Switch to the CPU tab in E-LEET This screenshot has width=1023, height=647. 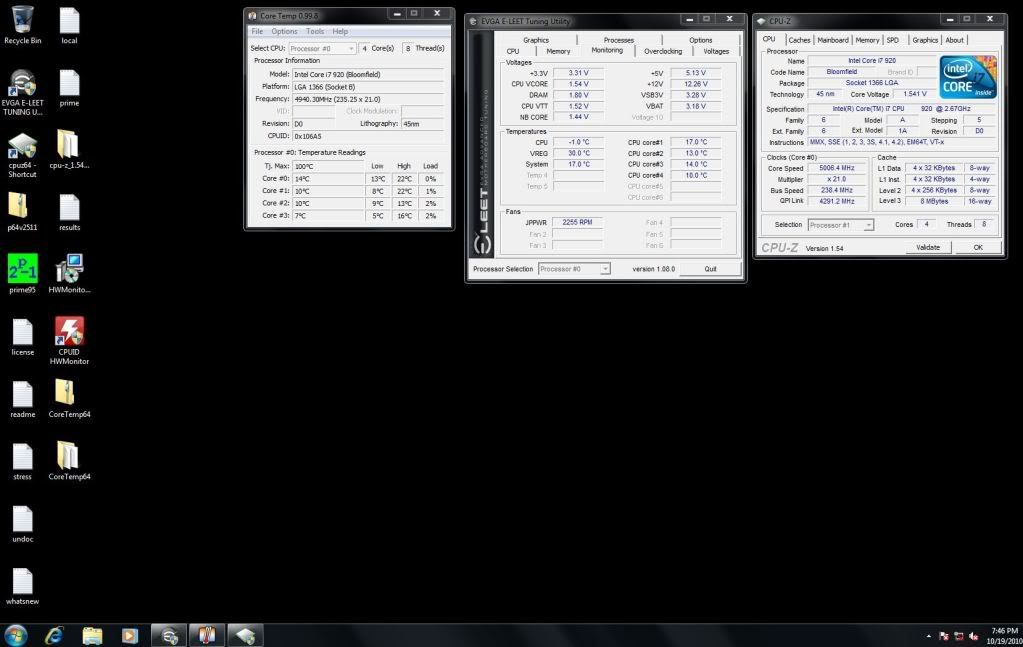click(x=513, y=52)
